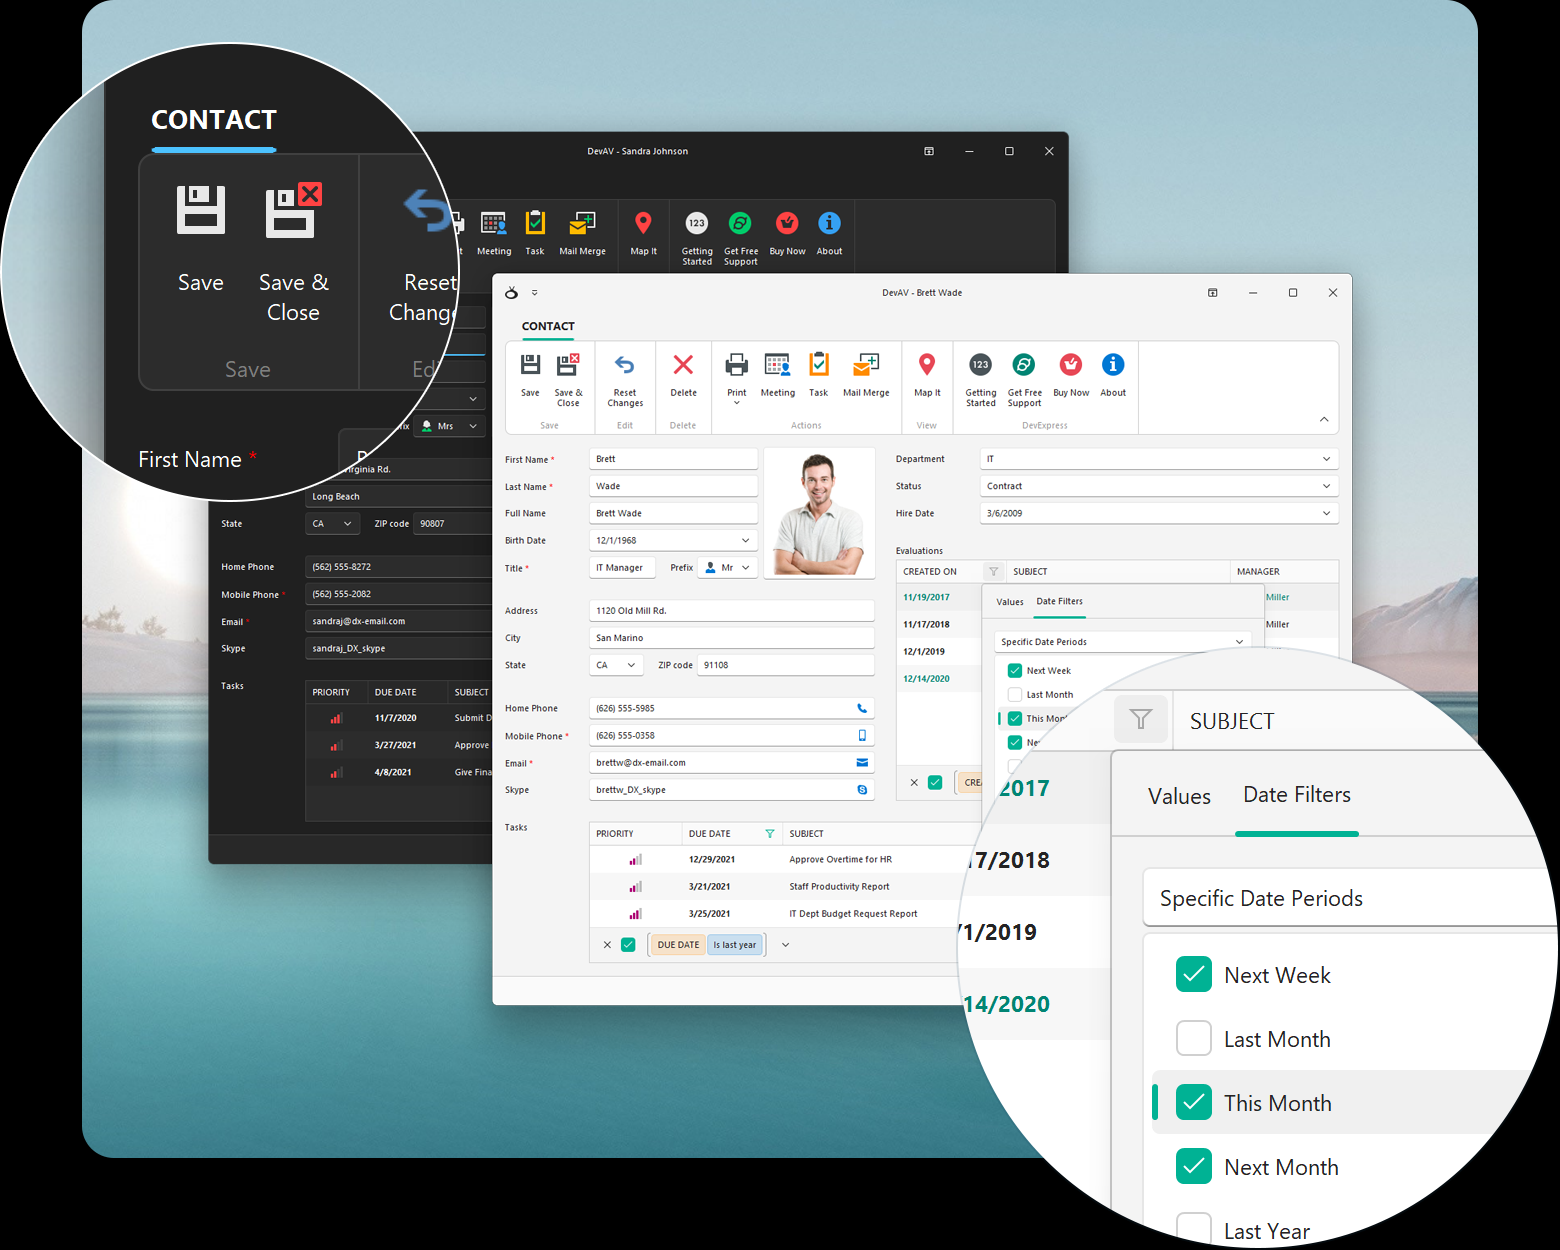
Task: Open the quick access dropdown in the Brett Wade title bar
Action: (534, 293)
